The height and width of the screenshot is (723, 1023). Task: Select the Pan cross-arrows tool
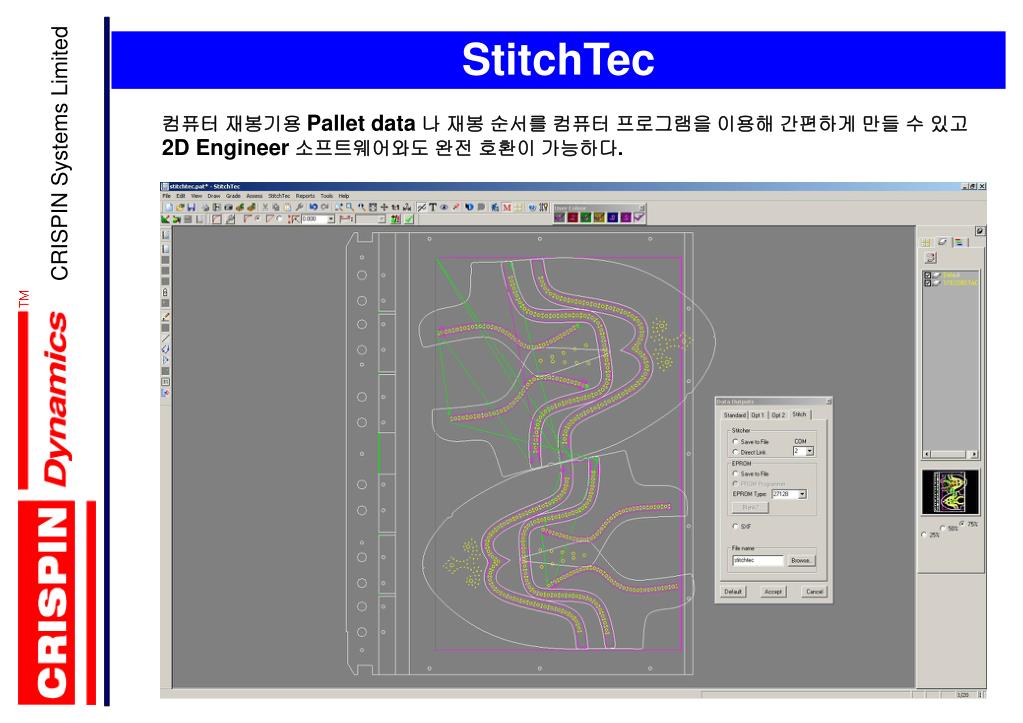[x=384, y=207]
